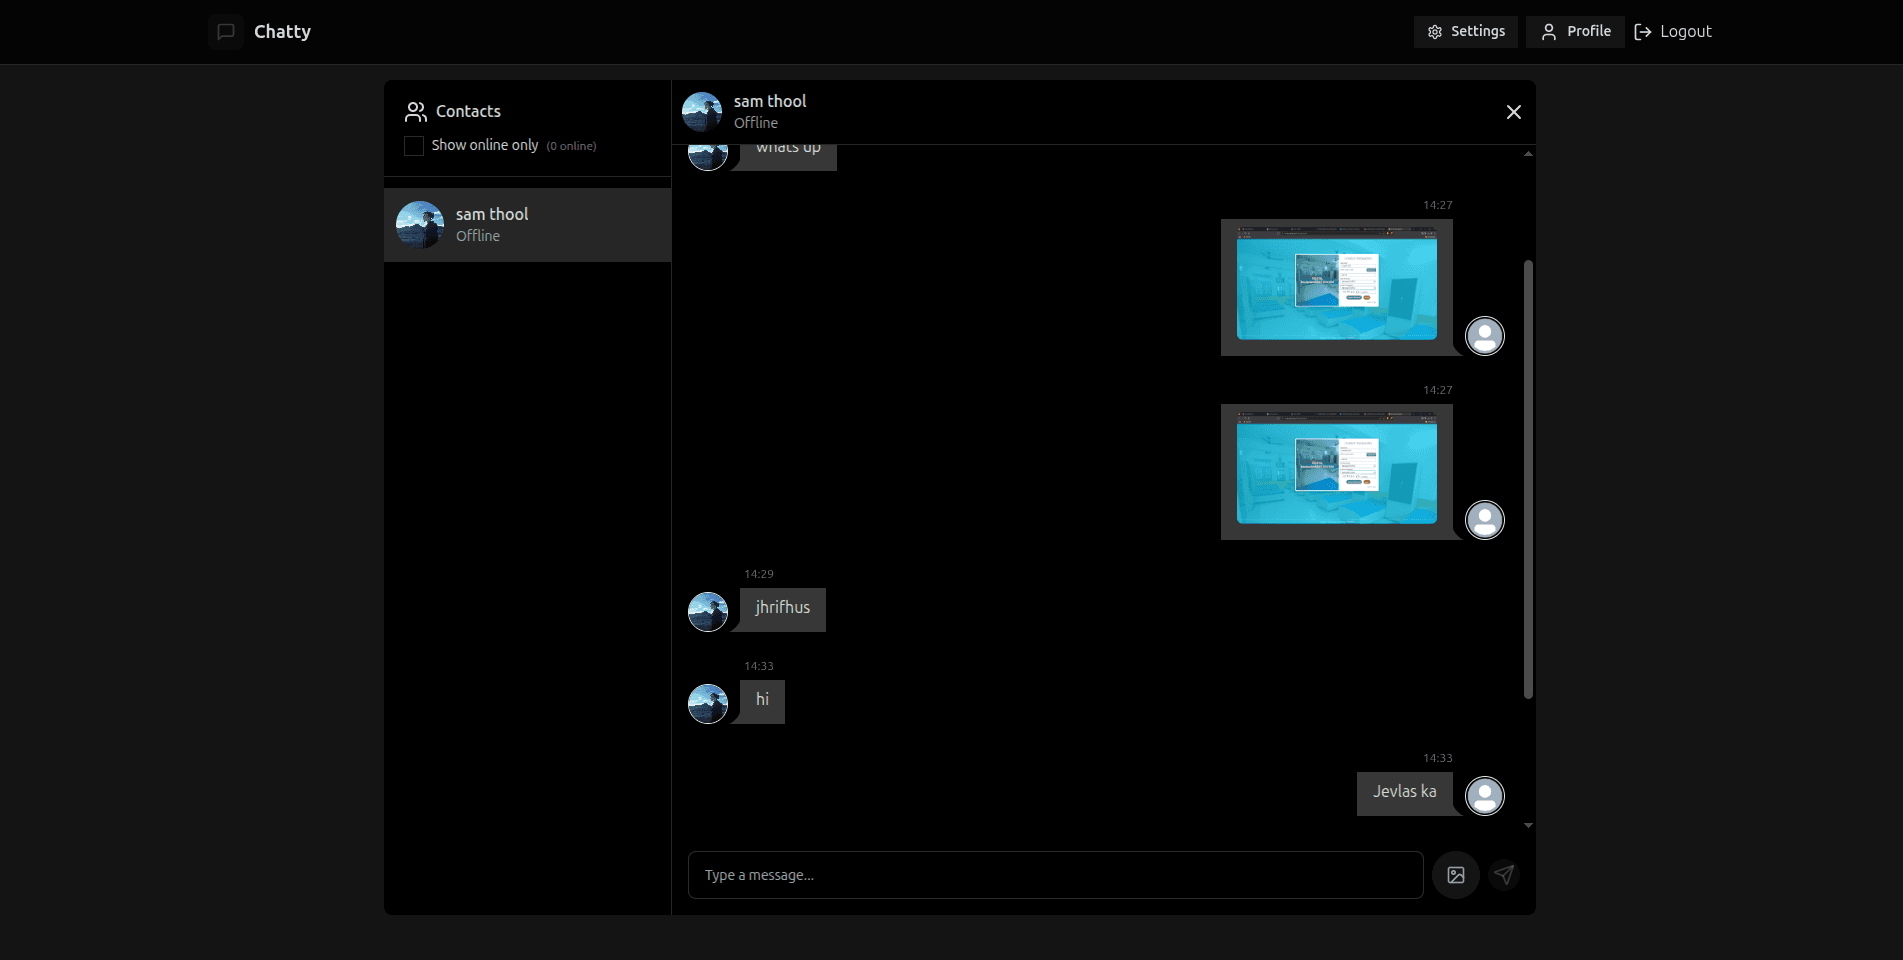
Task: Click sam thool's avatar in chat header
Action: pos(702,112)
